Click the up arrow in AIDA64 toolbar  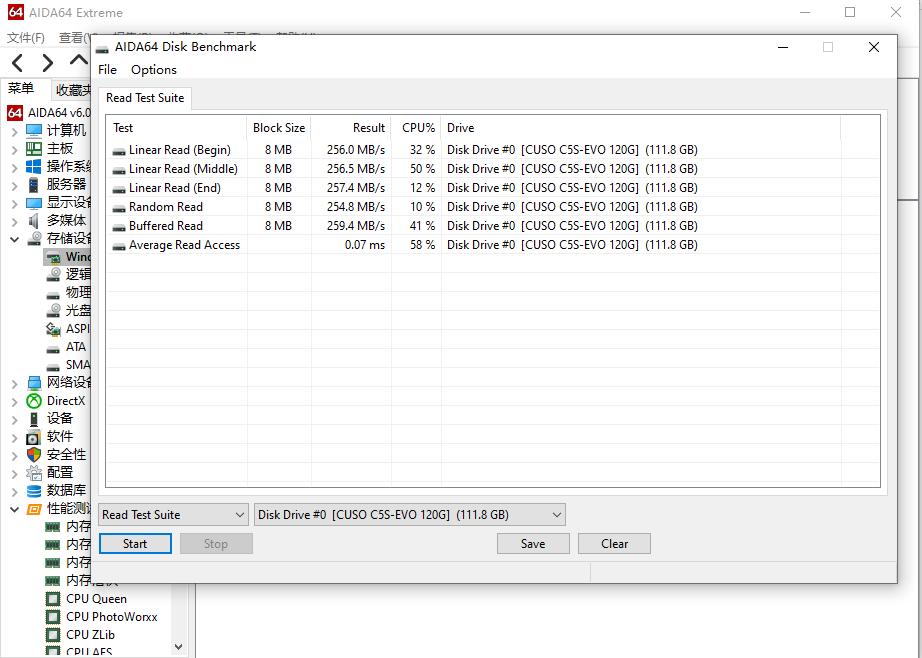pos(78,60)
